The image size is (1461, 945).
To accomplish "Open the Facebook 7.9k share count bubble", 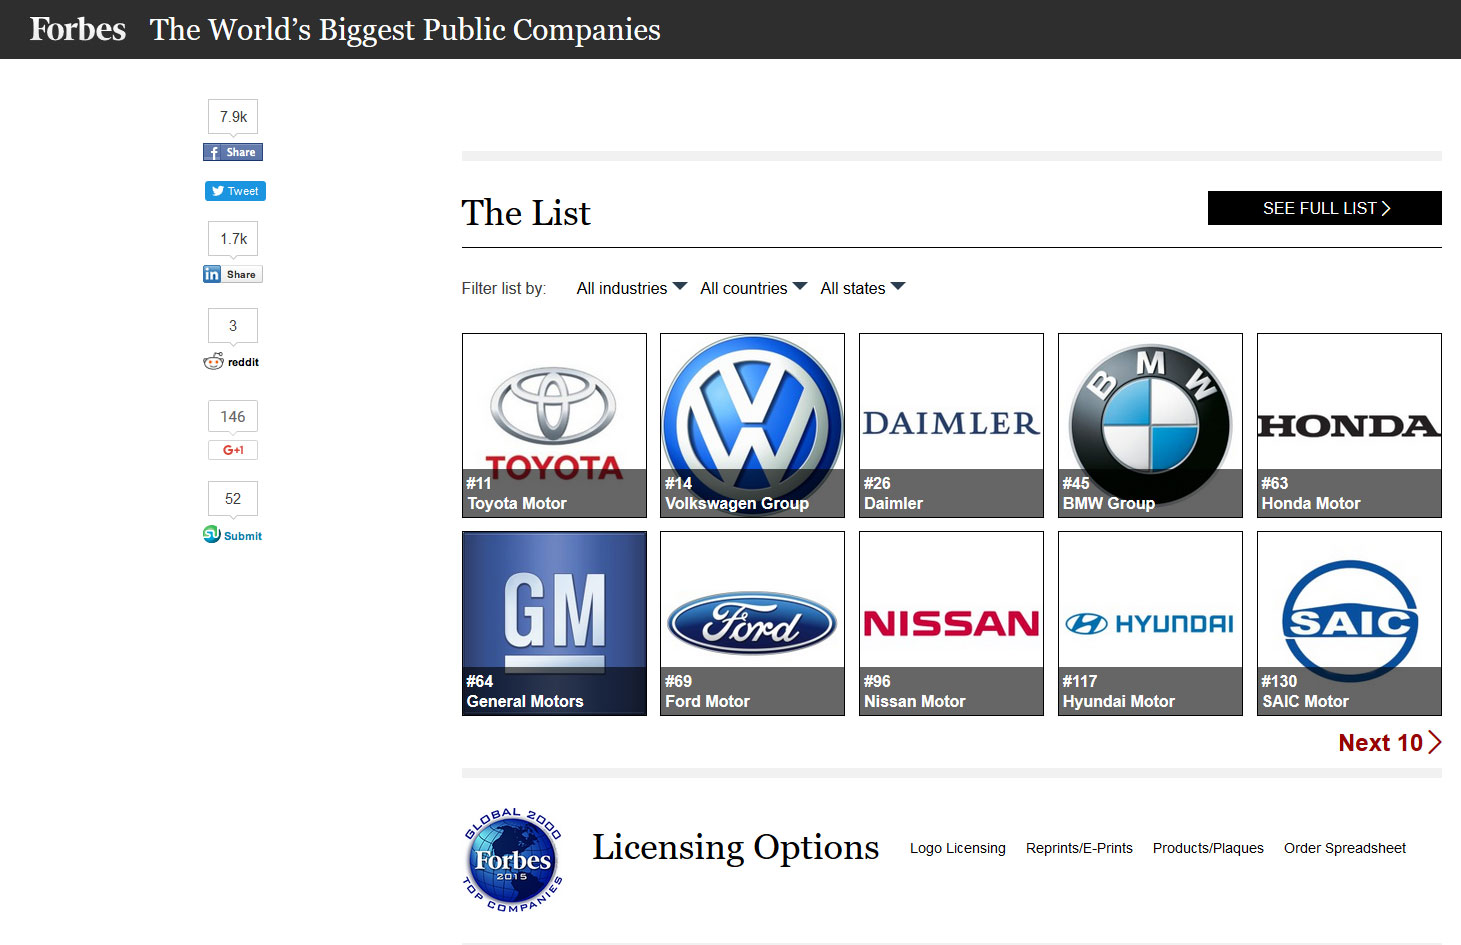I will (x=233, y=117).
